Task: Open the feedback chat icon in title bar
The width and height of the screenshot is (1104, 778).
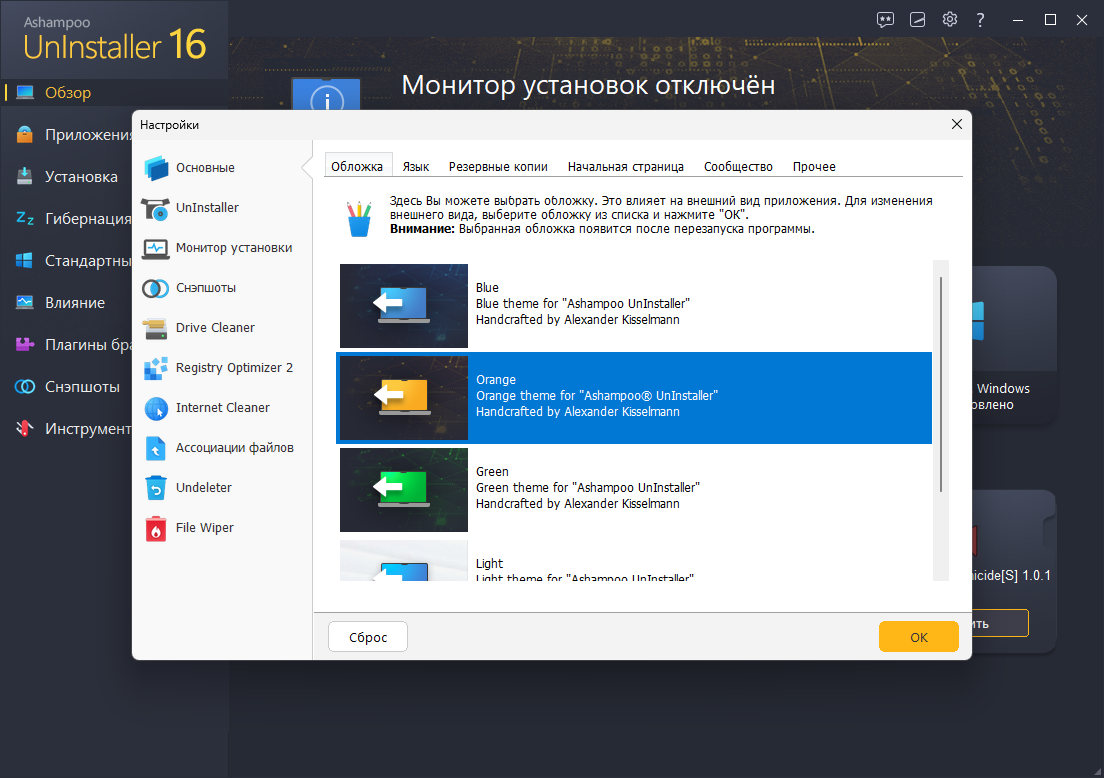Action: [x=885, y=20]
